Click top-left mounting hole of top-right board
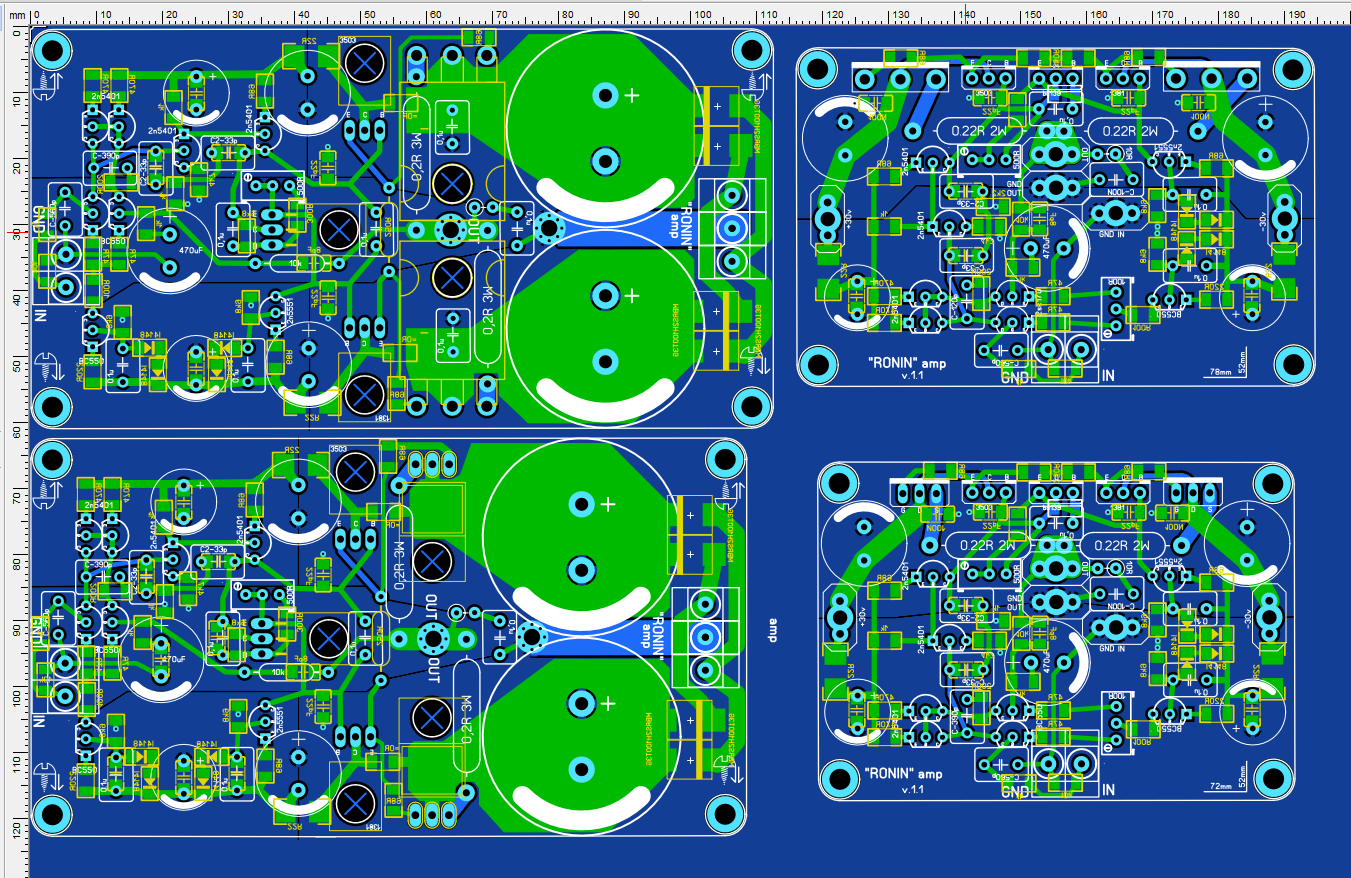This screenshot has width=1351, height=878. click(818, 70)
